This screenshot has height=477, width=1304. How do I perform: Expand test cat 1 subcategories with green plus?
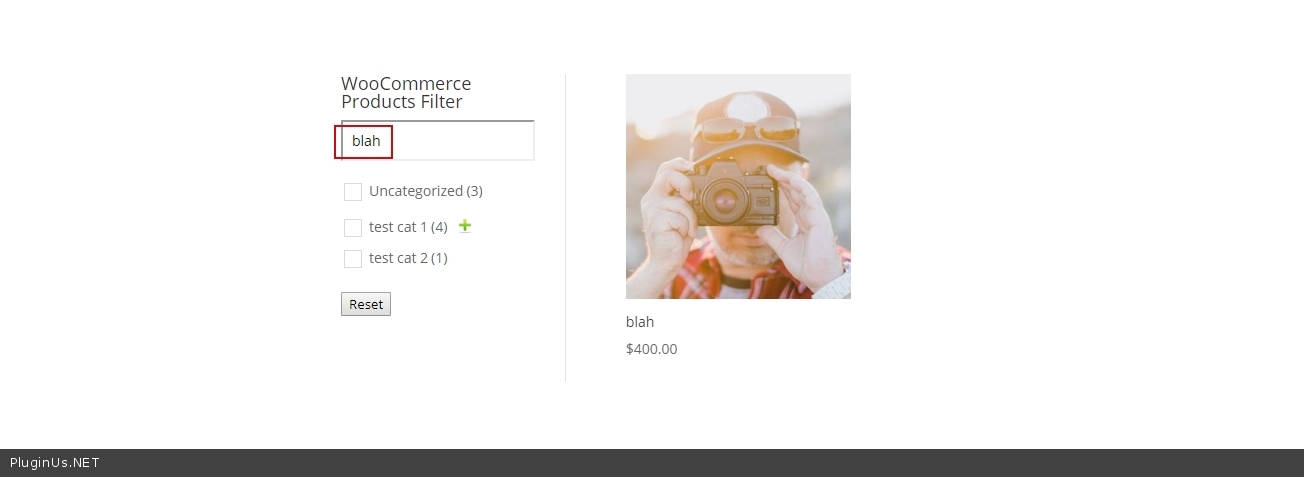(x=464, y=226)
